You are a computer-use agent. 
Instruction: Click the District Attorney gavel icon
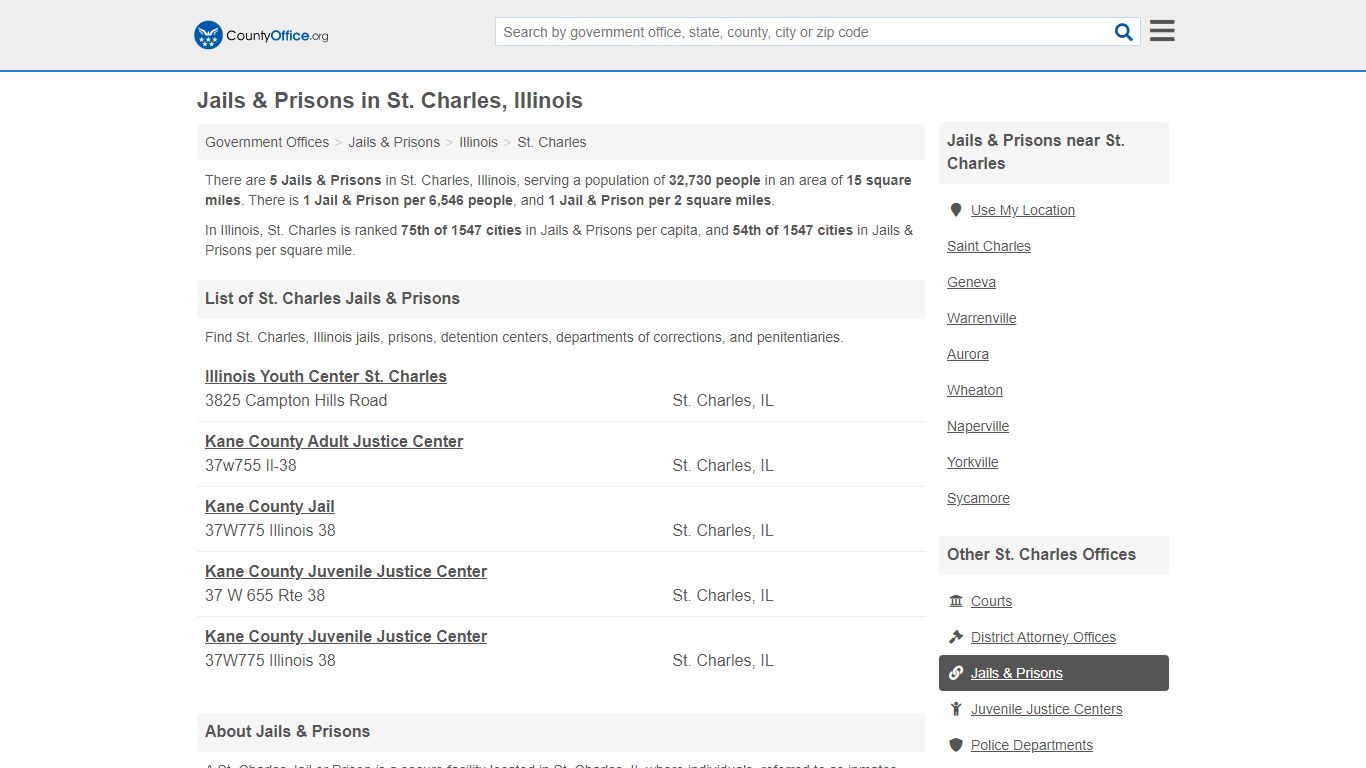(x=956, y=637)
